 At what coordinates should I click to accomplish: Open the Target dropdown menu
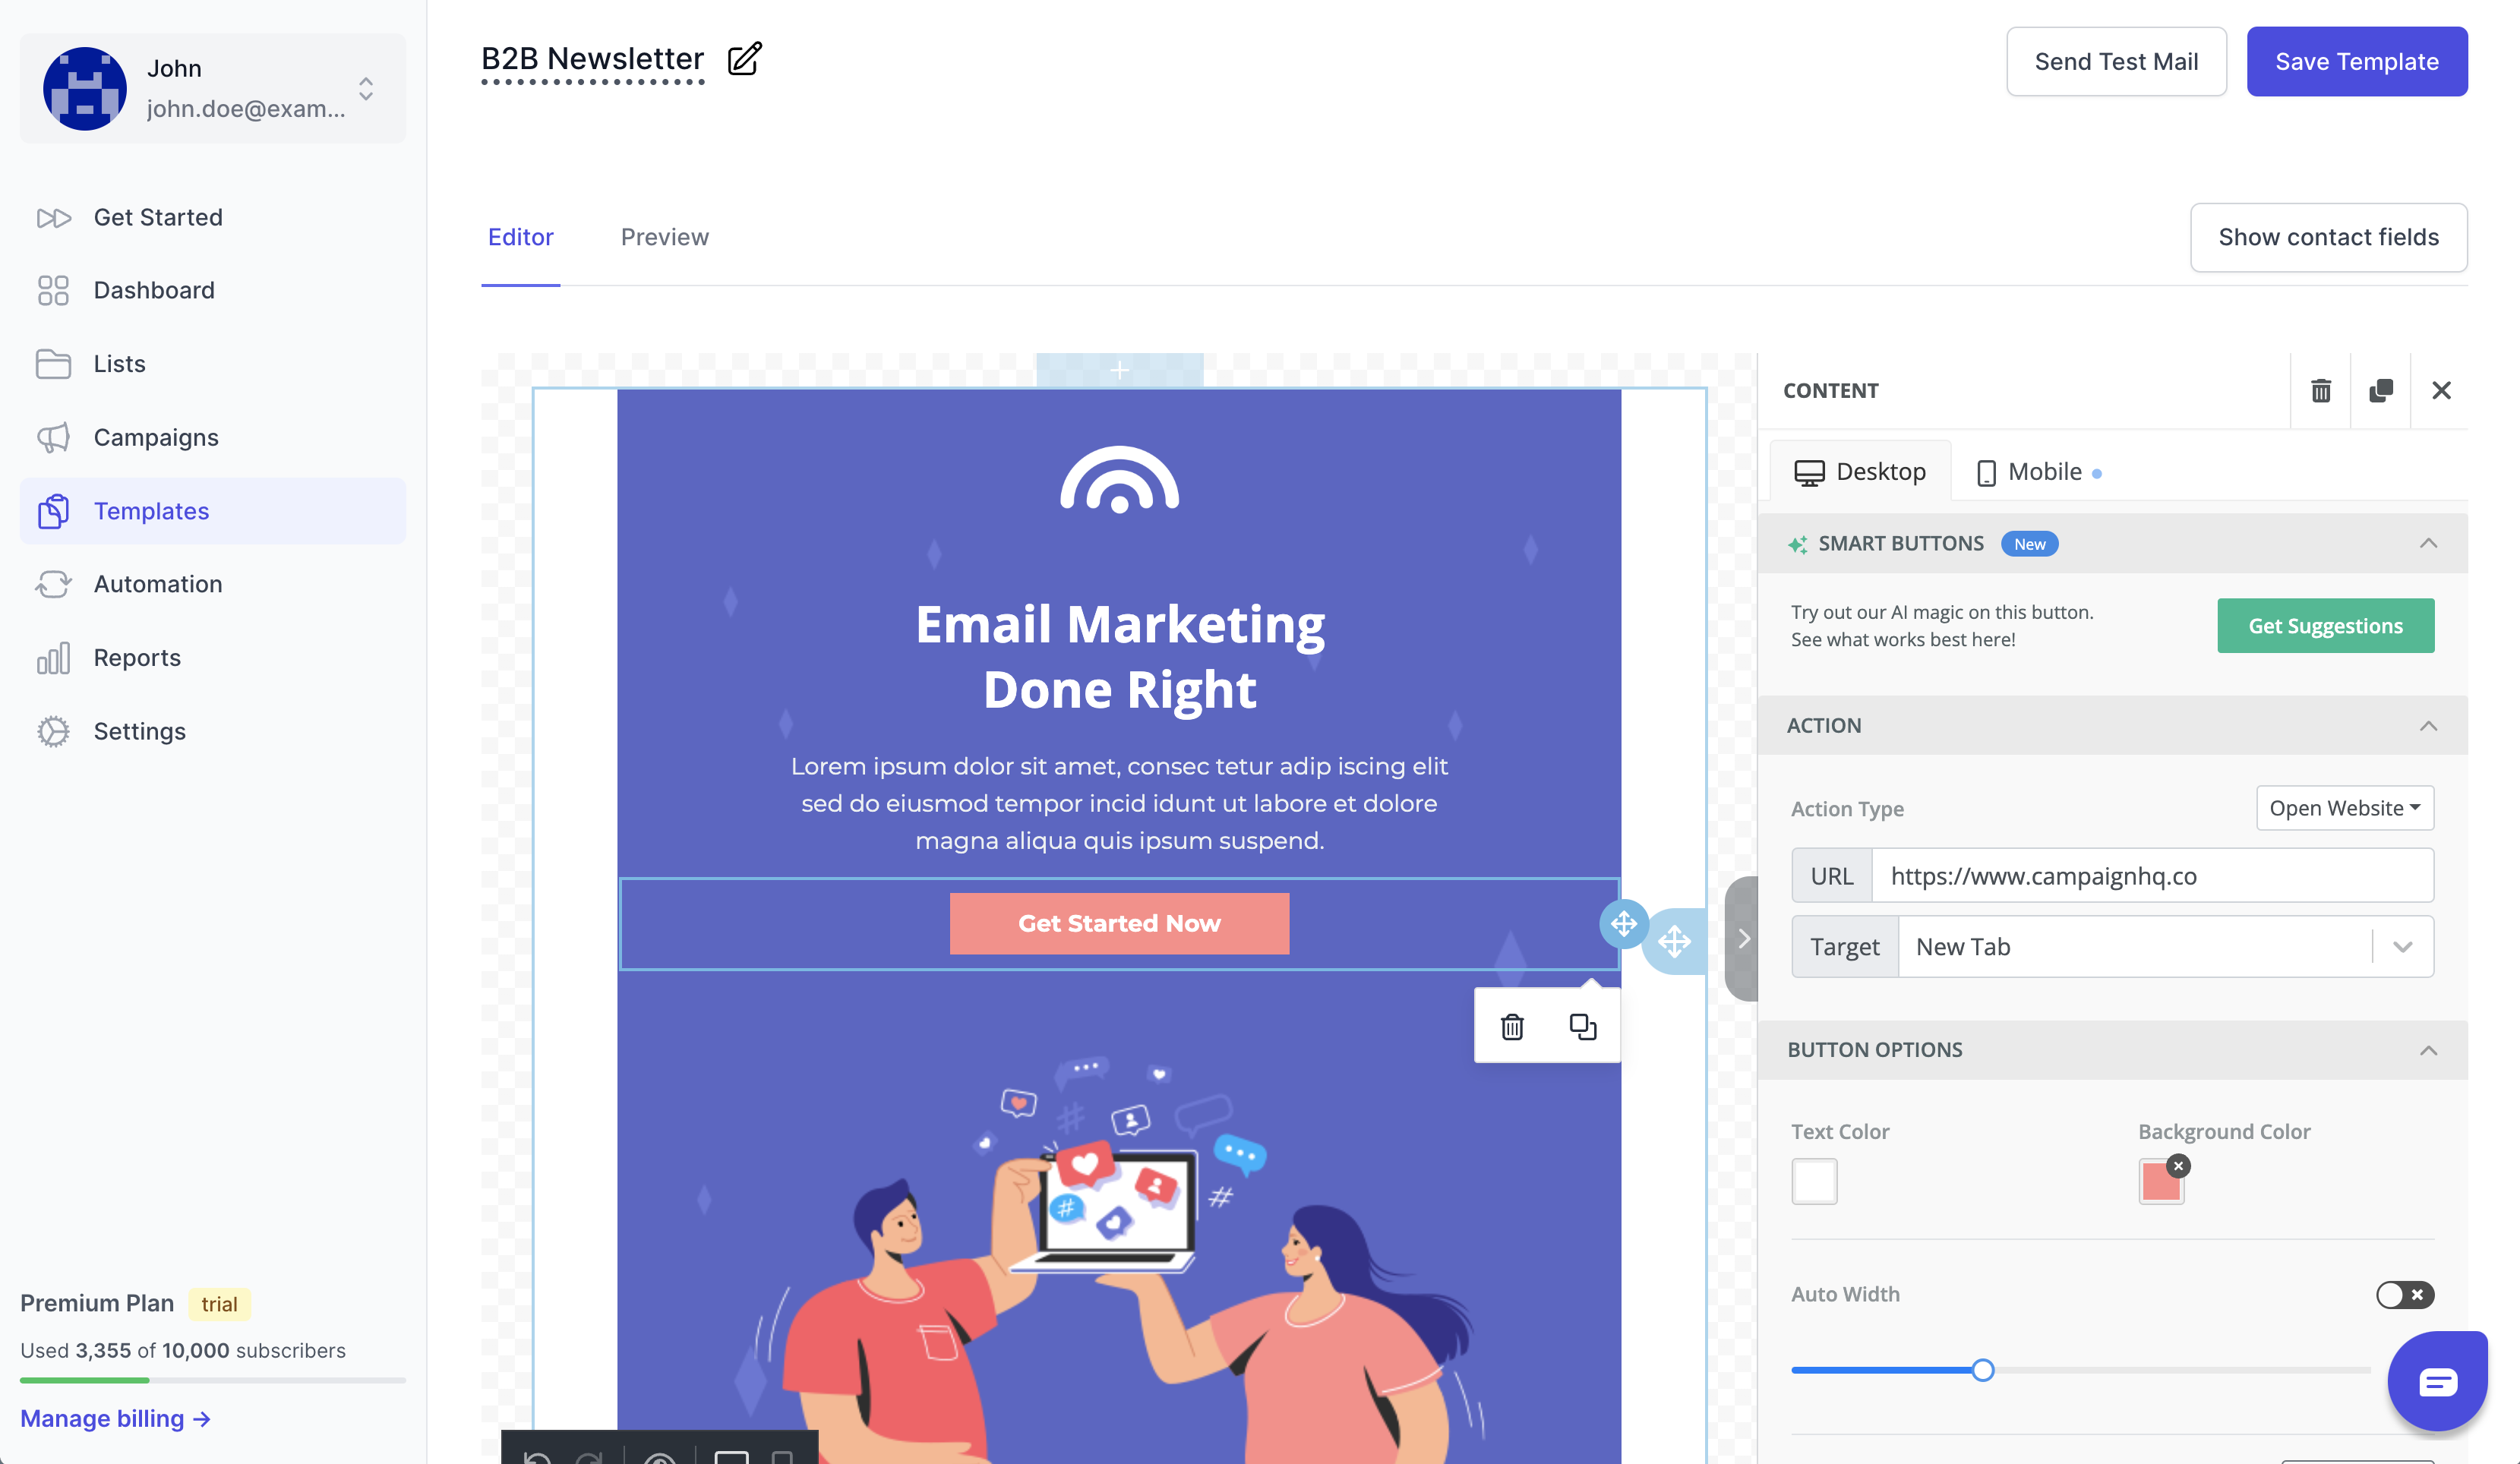pos(2402,946)
